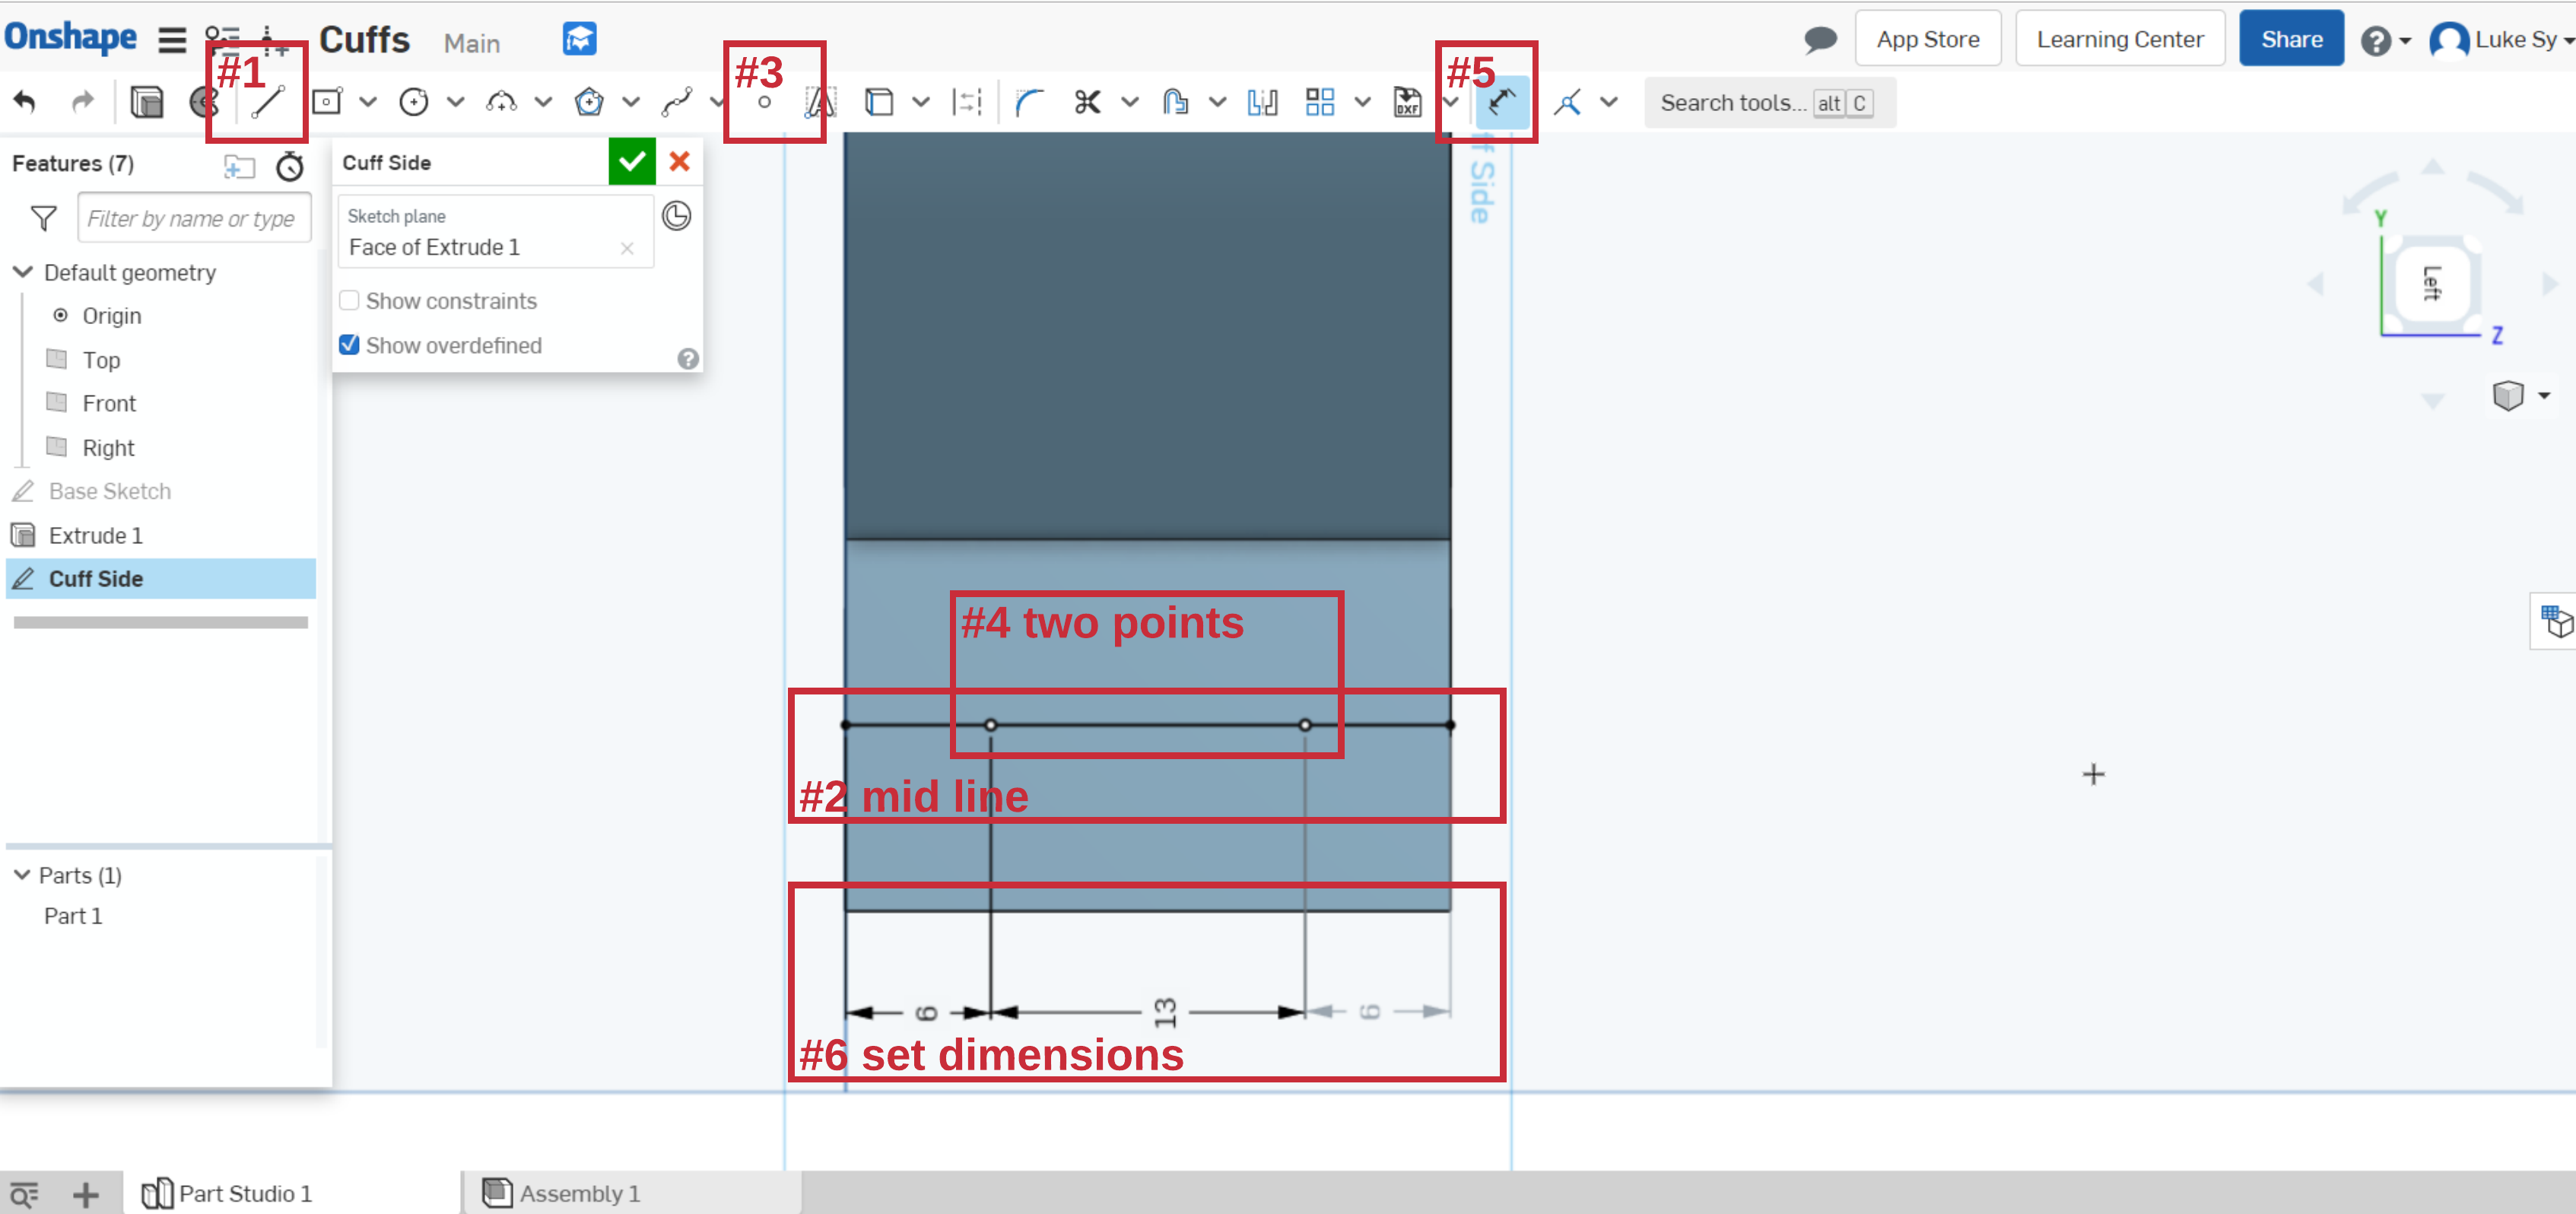Screen dimensions: 2576x1214
Task: Click the red cancel X button
Action: (678, 161)
